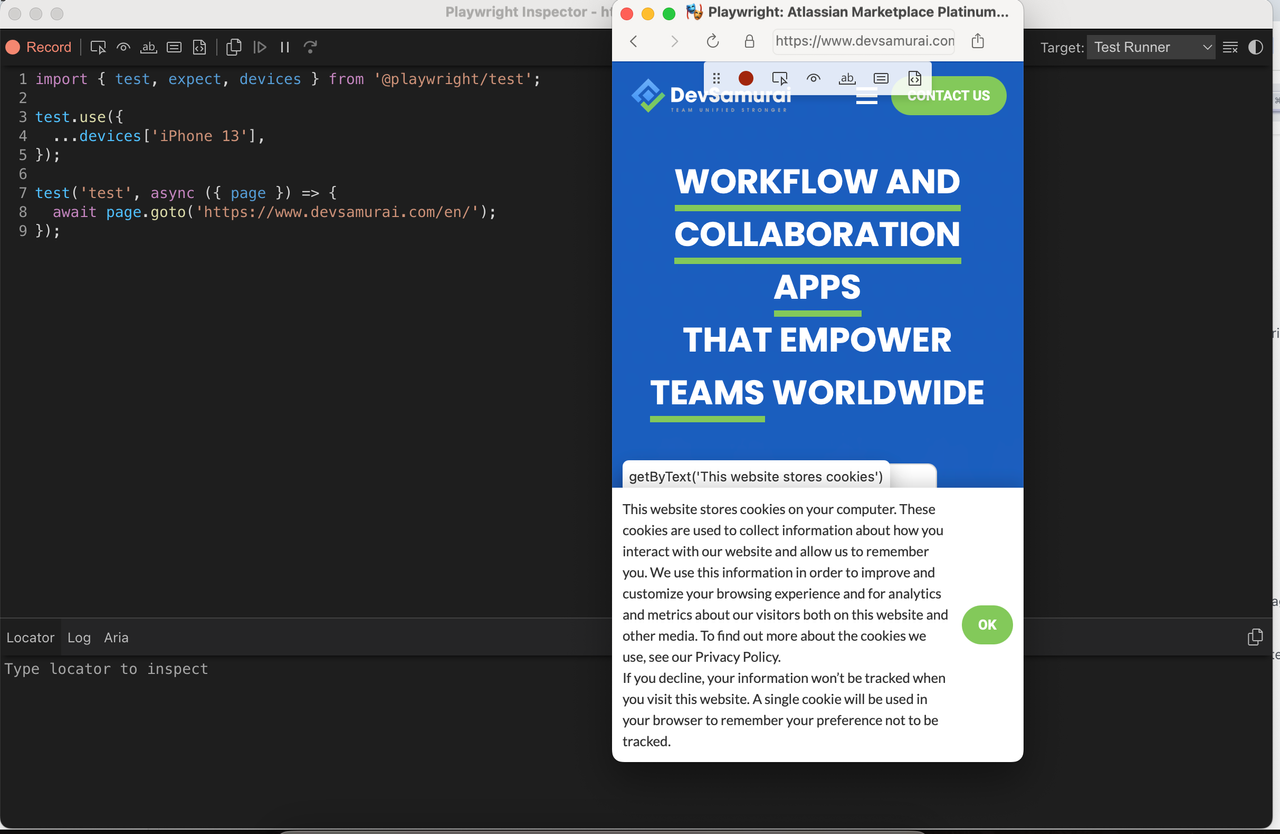
Task: Click the devsamurai URL address field
Action: point(864,41)
